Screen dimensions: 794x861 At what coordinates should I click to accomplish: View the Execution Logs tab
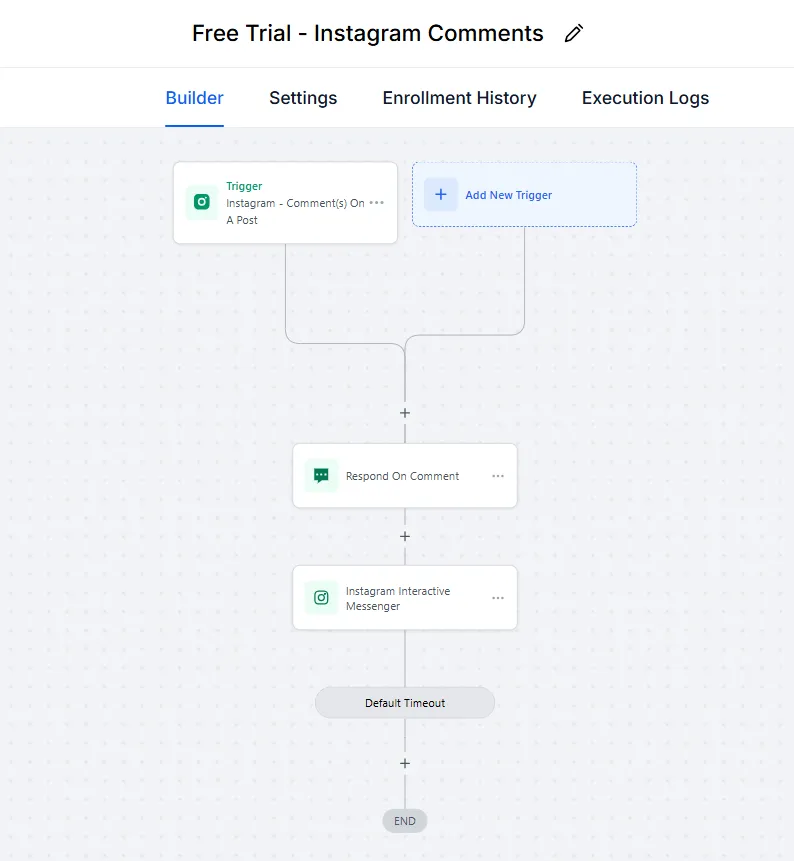645,98
